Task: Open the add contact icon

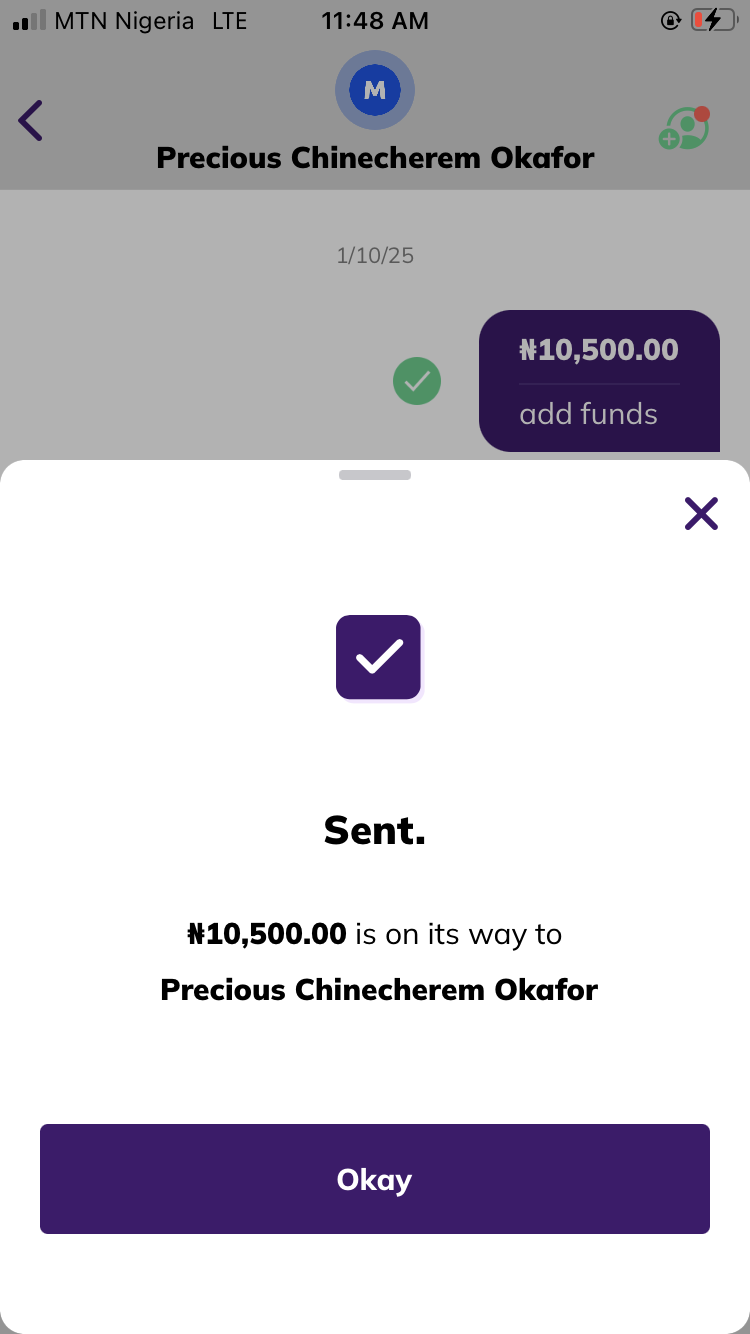Action: tap(684, 129)
